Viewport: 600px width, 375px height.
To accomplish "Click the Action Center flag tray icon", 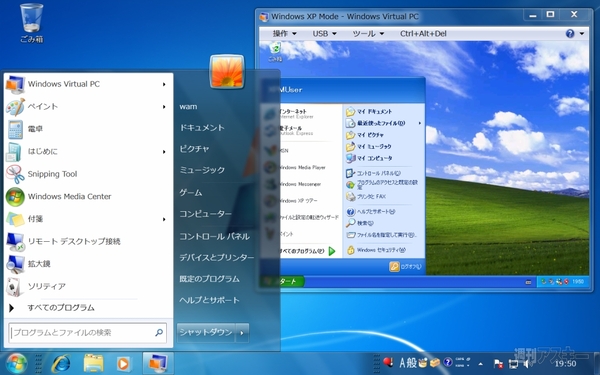I will [498, 364].
